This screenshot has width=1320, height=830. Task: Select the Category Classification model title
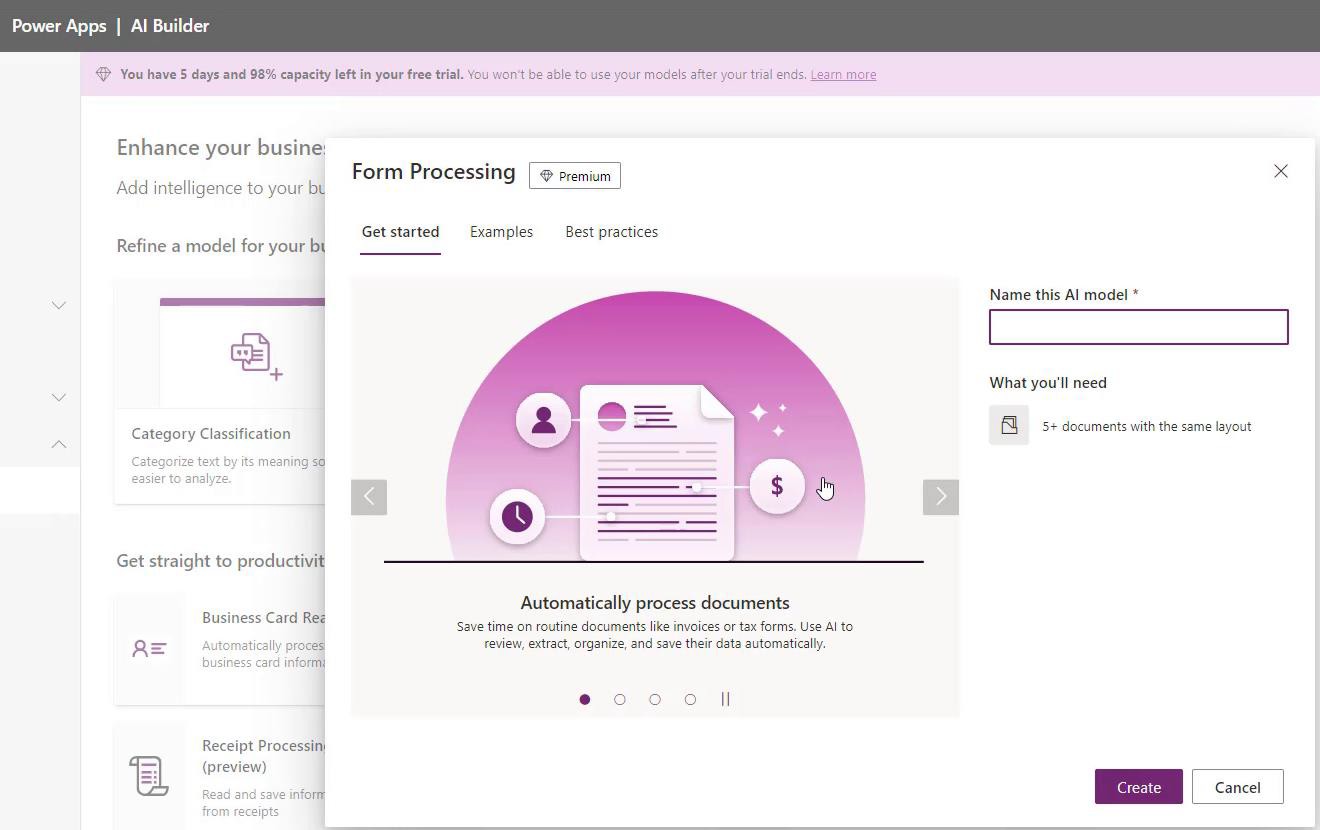(211, 433)
